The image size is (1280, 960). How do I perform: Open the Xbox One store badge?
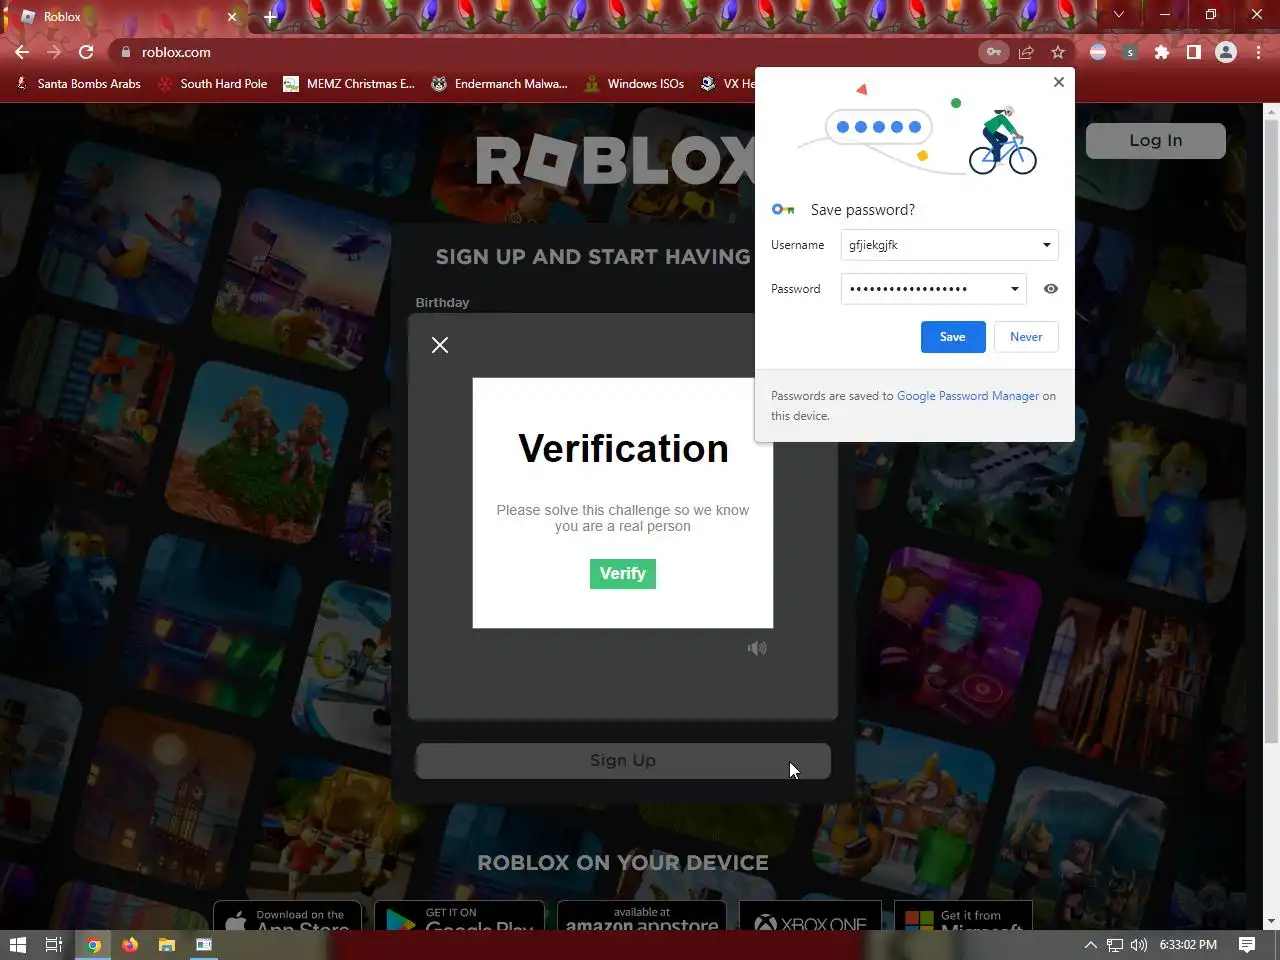tap(810, 916)
